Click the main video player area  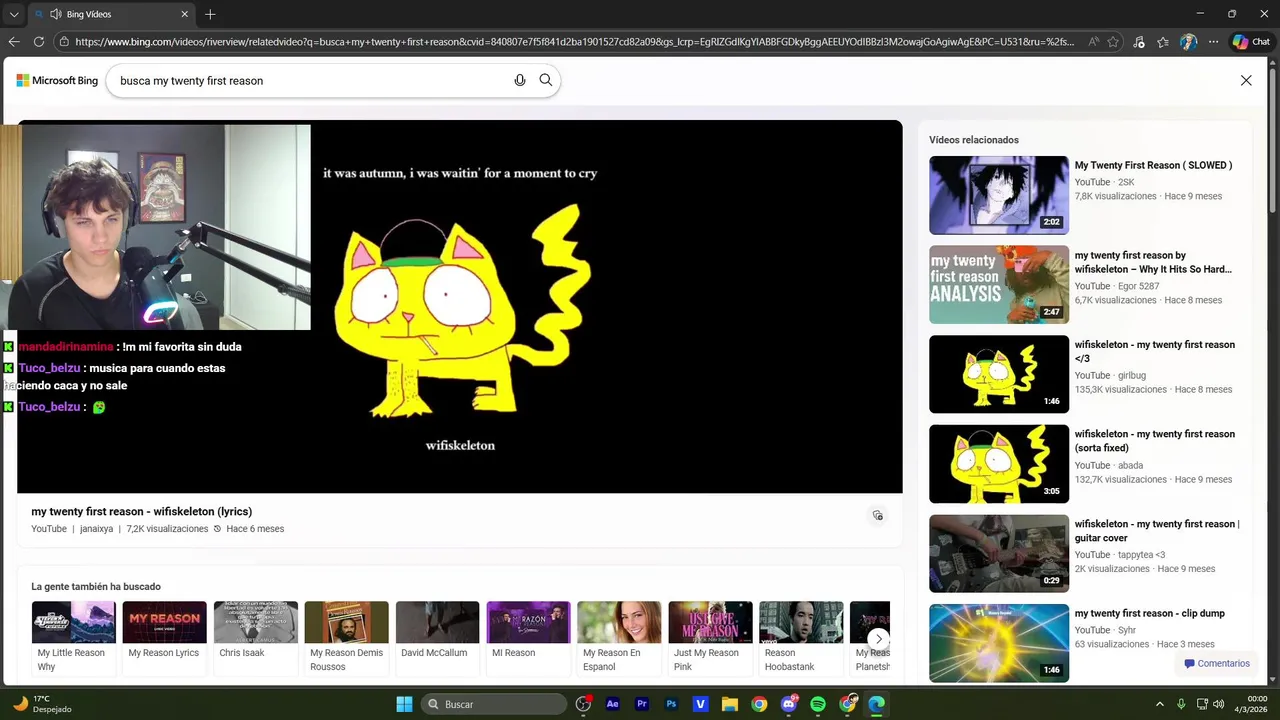460,307
